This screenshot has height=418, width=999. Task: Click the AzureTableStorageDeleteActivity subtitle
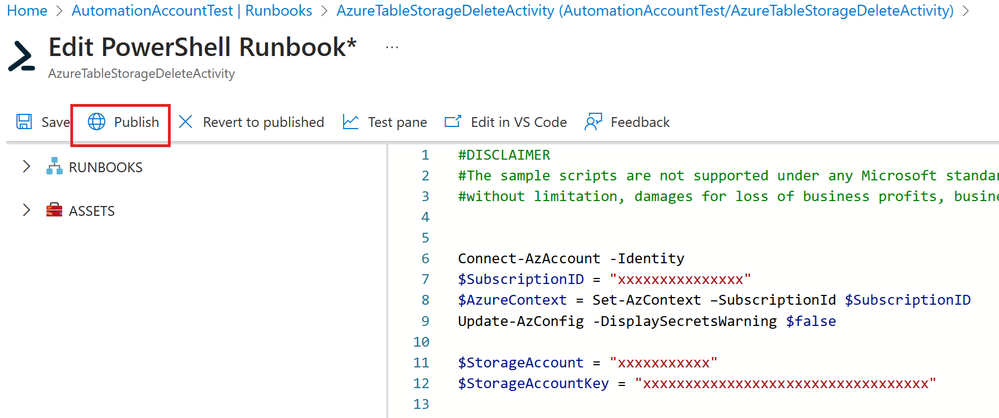141,74
